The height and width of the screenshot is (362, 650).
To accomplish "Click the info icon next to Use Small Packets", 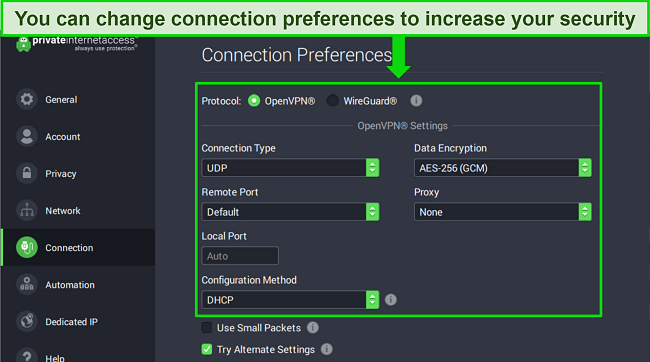I will point(313,328).
